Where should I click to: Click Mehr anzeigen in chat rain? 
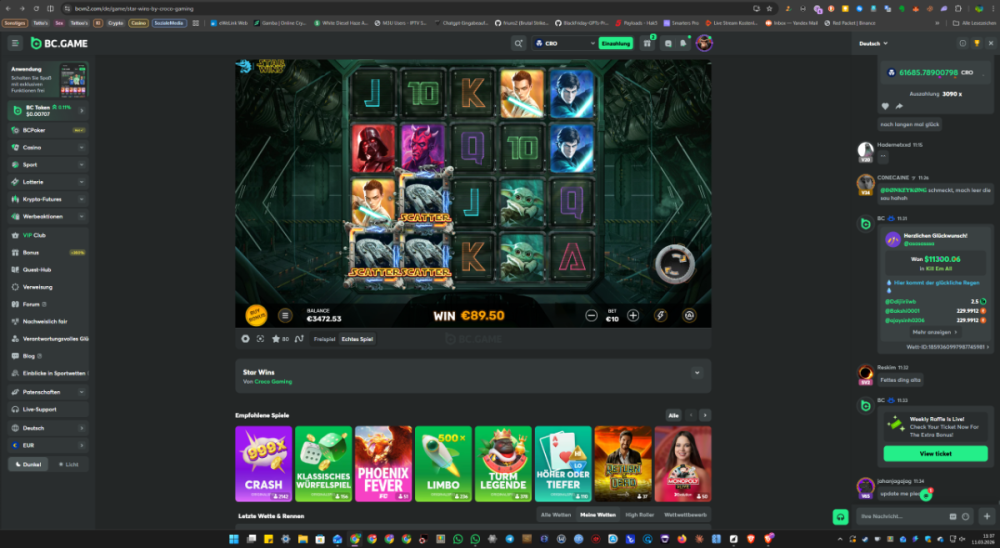pyautogui.click(x=934, y=332)
